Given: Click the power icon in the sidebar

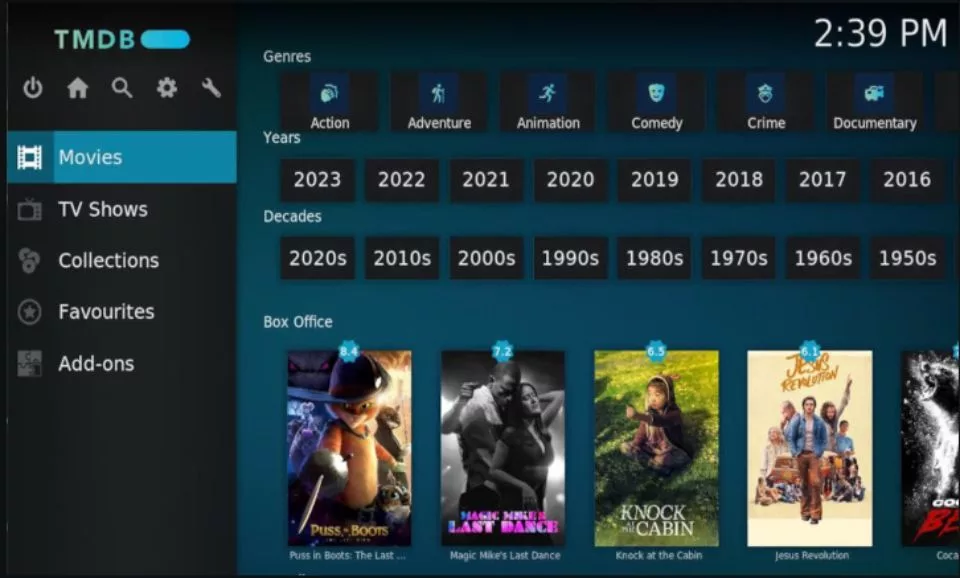Looking at the screenshot, I should [x=32, y=88].
